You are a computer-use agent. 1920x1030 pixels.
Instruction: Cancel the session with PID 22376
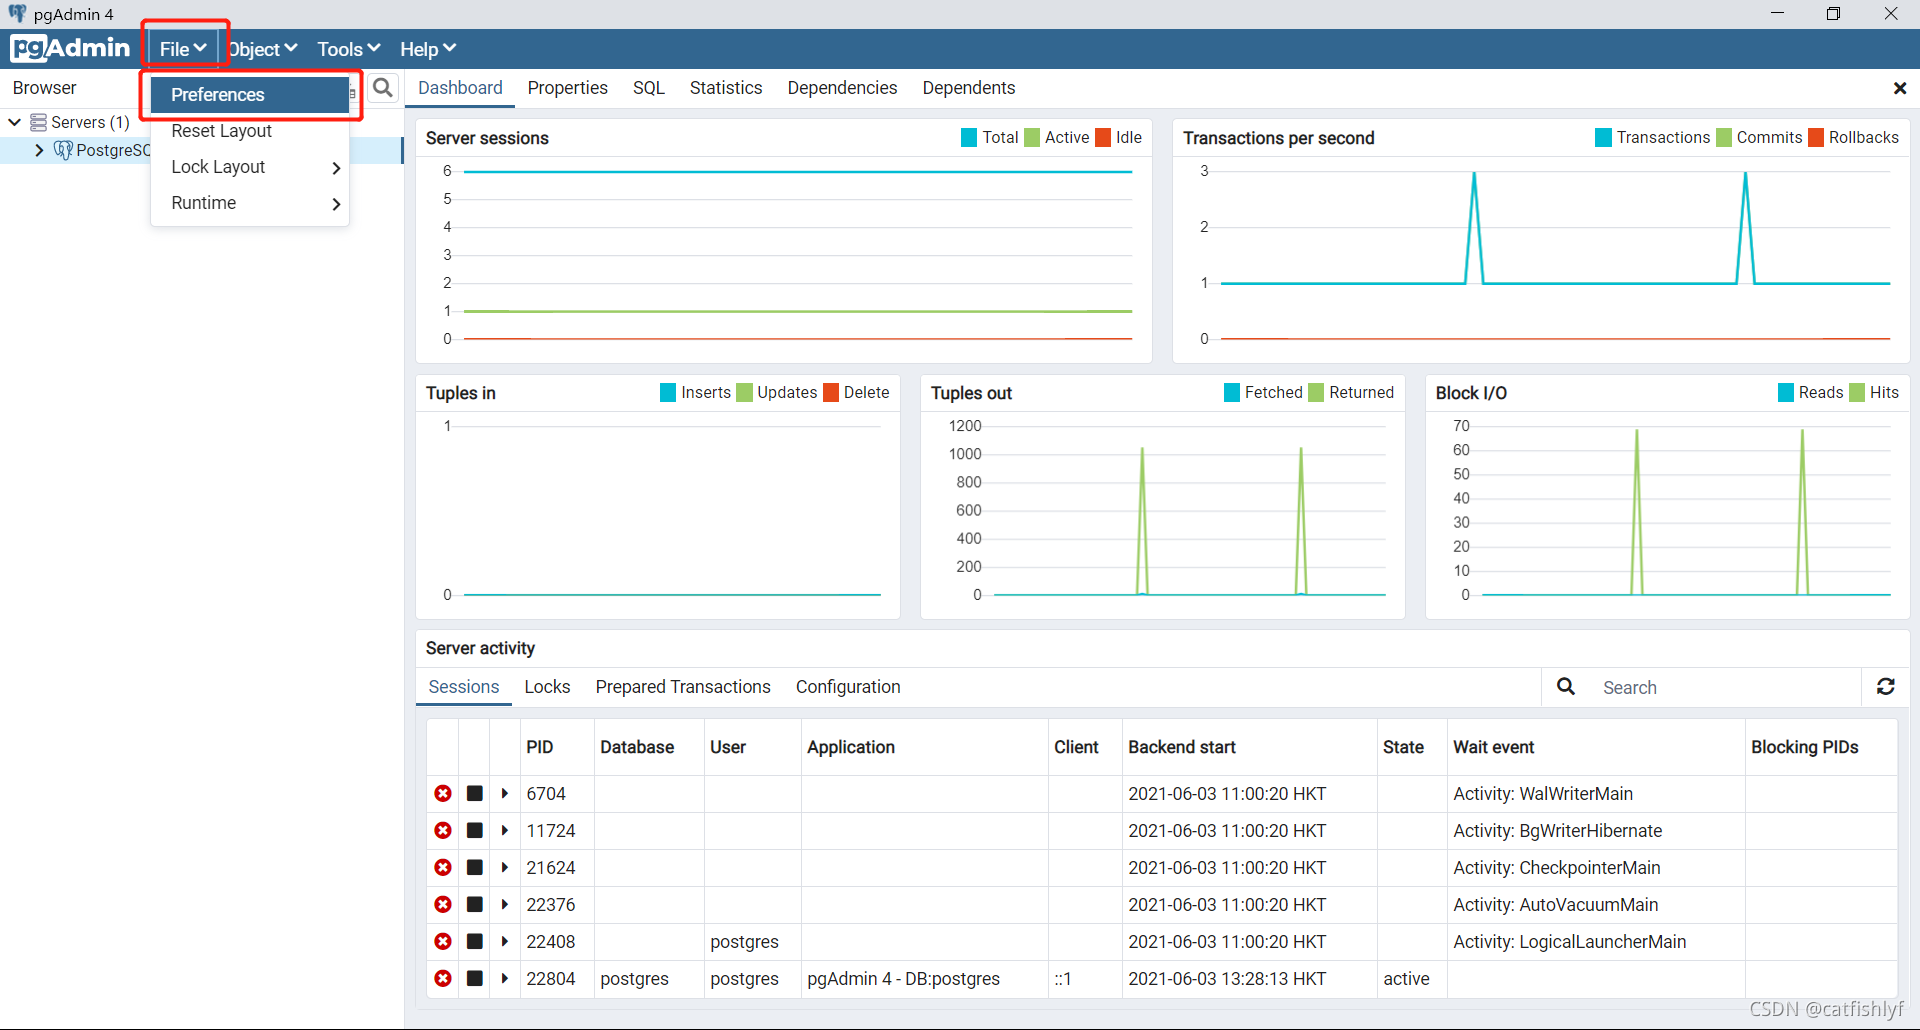point(442,904)
